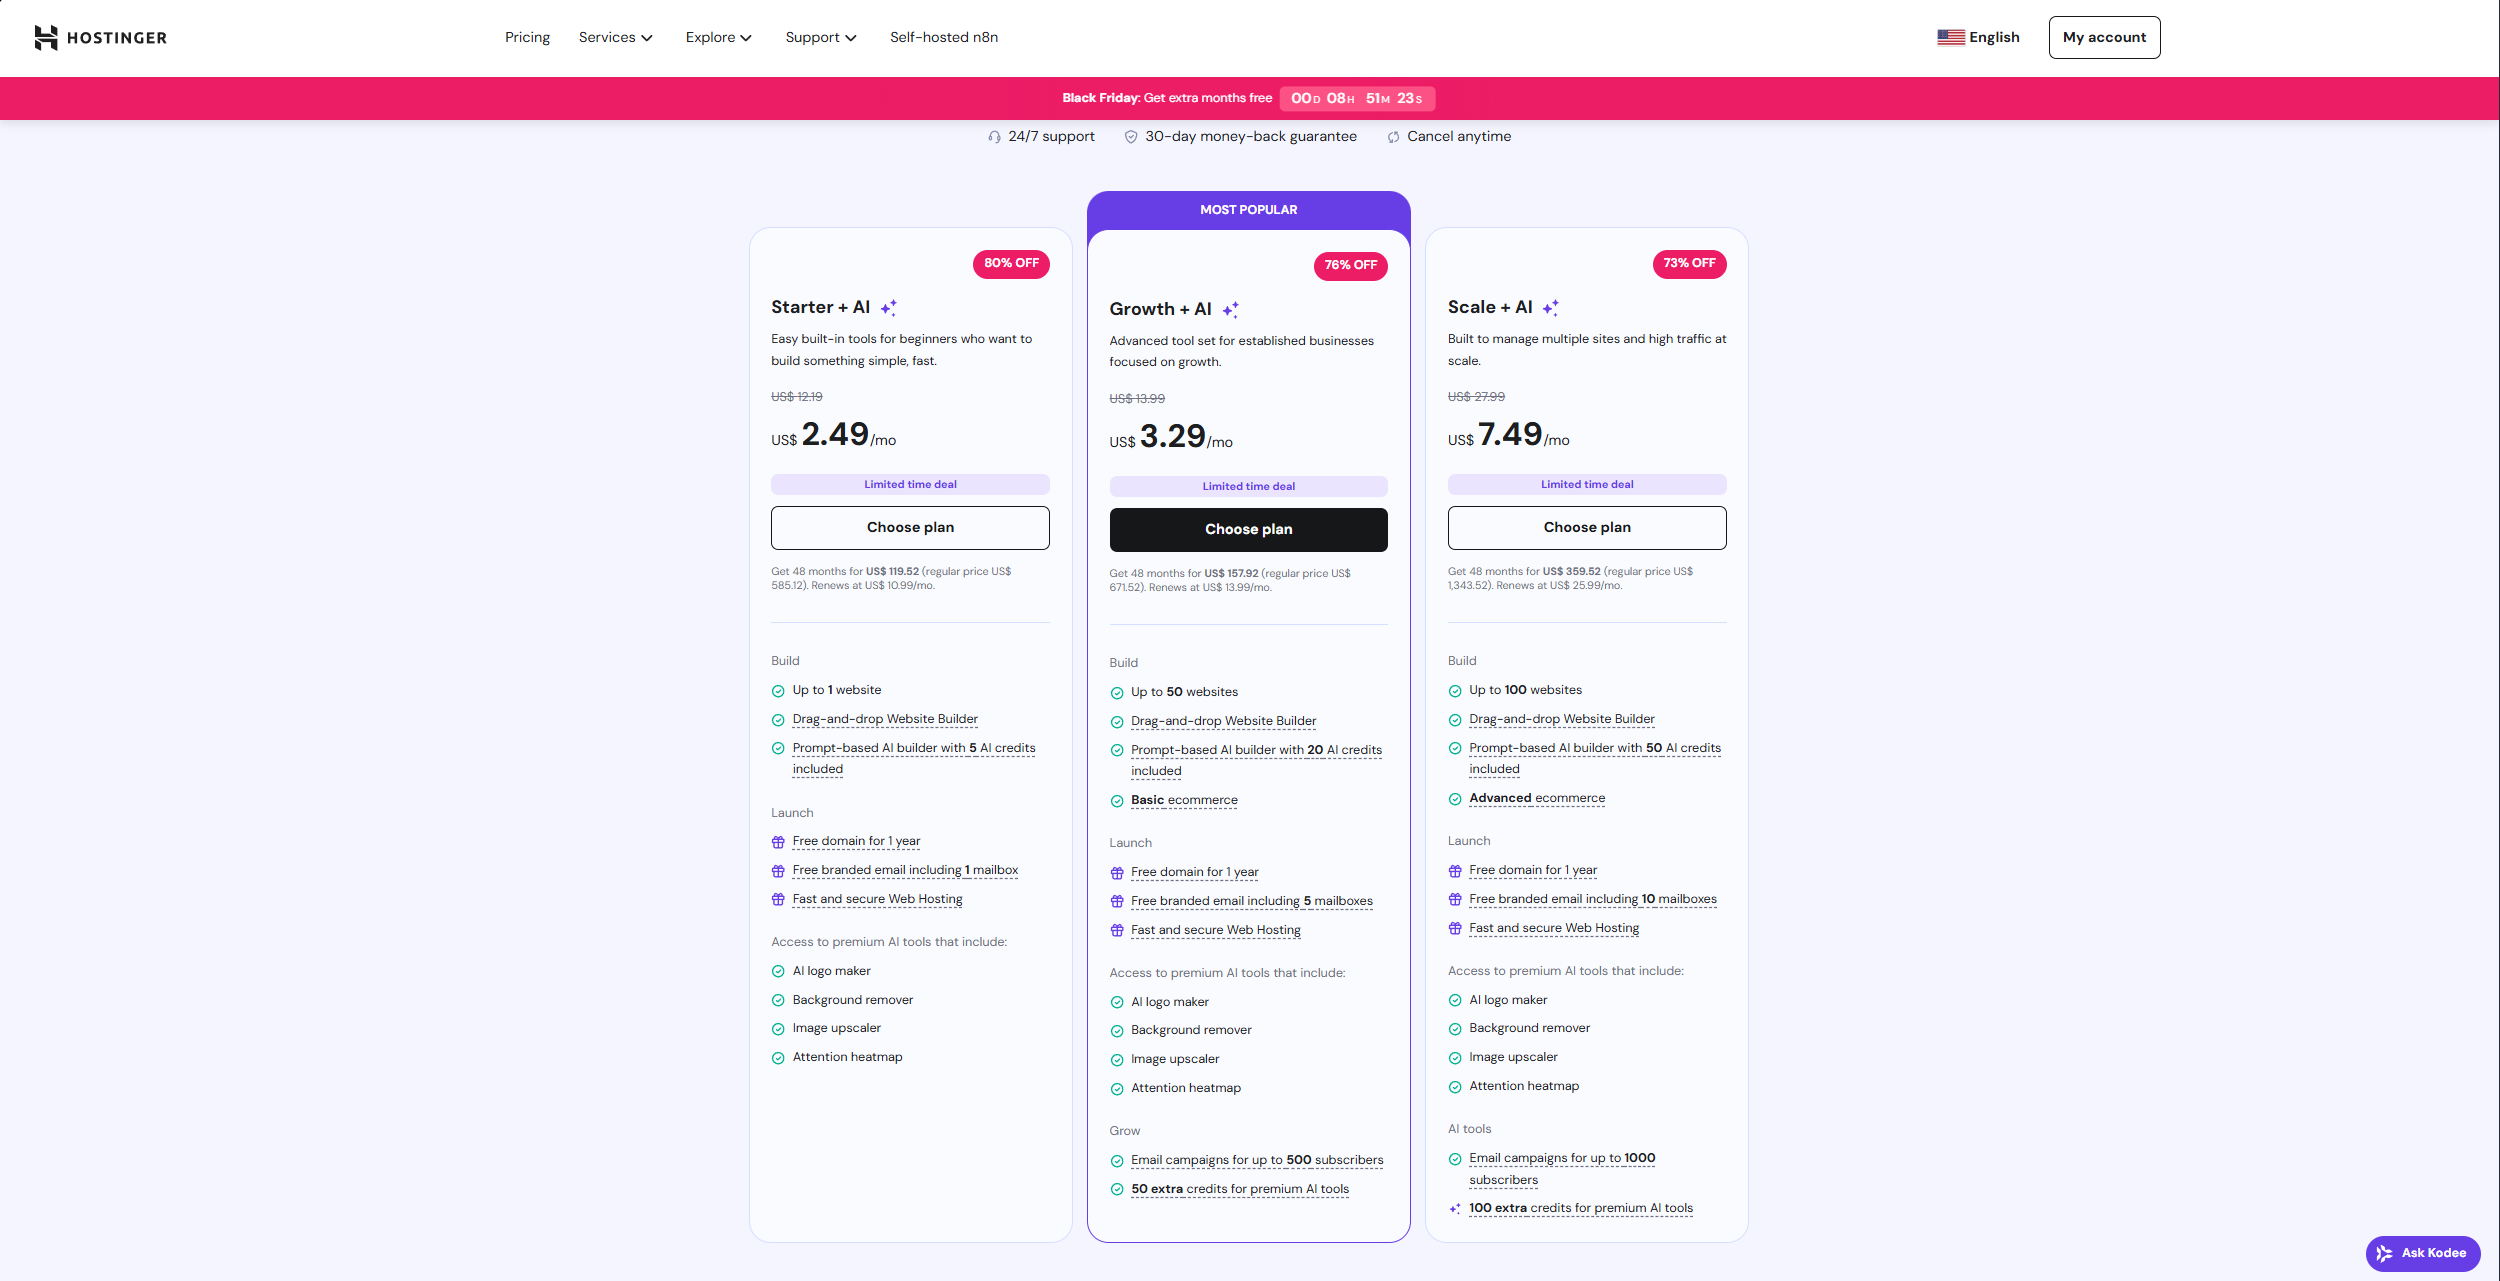Viewport: 2500px width, 1281px height.
Task: Click the sparkle icon next to Growth + AI
Action: point(1231,308)
